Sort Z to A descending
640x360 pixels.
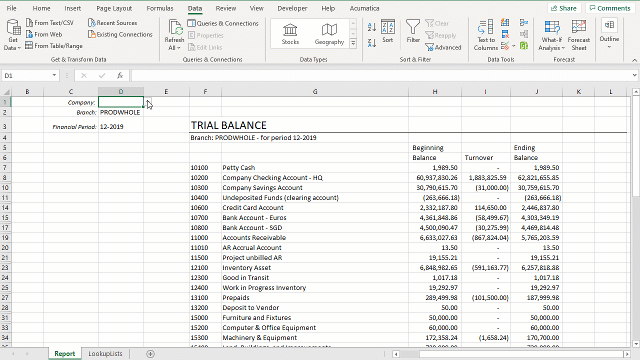372,42
